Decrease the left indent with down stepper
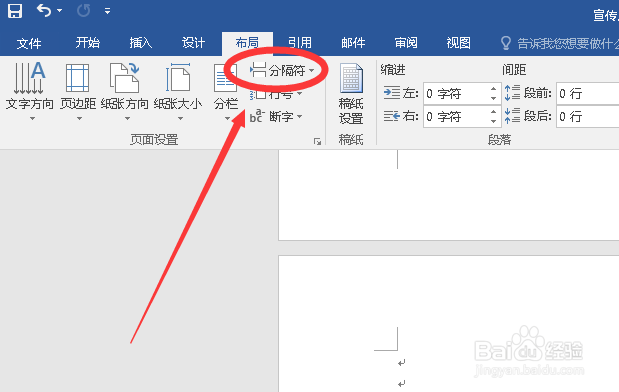619x392 pixels. [493, 98]
